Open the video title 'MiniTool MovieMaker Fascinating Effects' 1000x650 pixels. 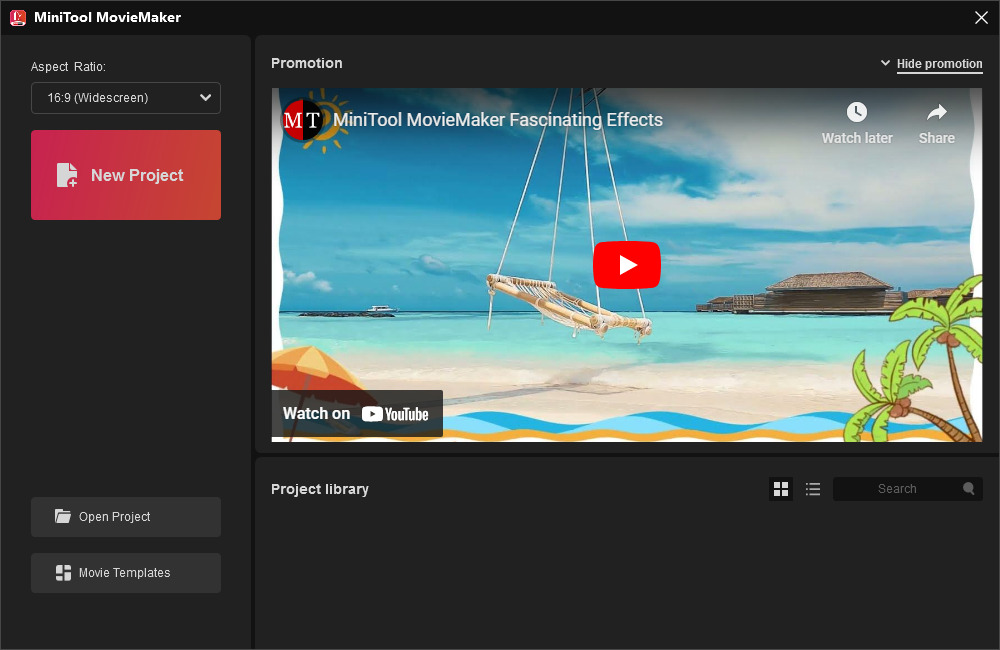coord(498,120)
